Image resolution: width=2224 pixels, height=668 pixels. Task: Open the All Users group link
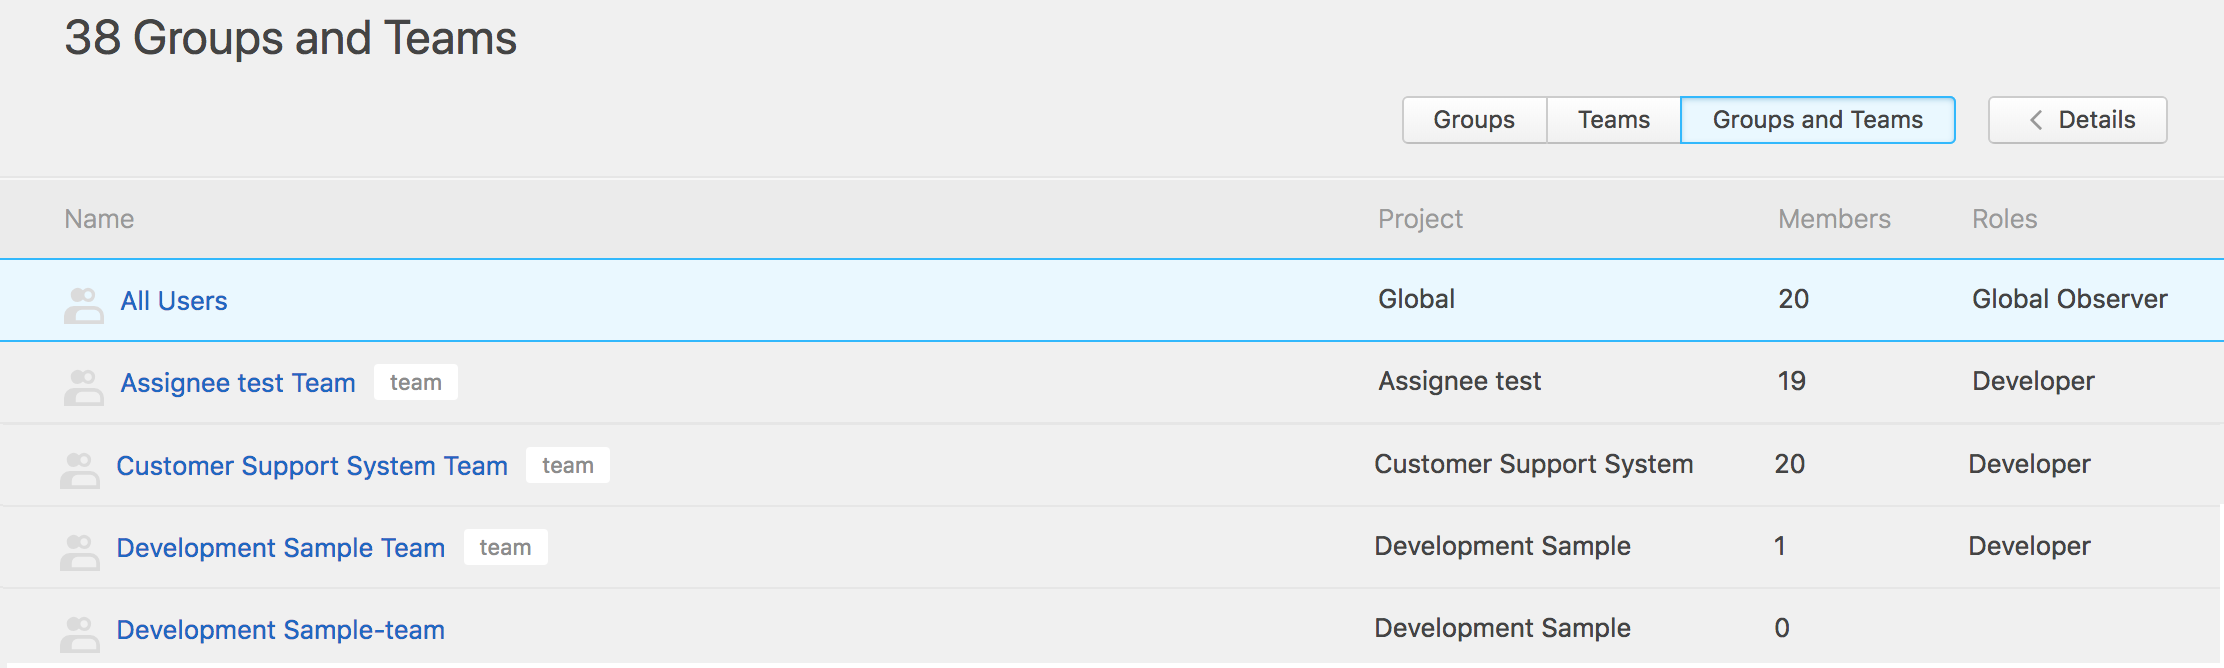tap(174, 301)
